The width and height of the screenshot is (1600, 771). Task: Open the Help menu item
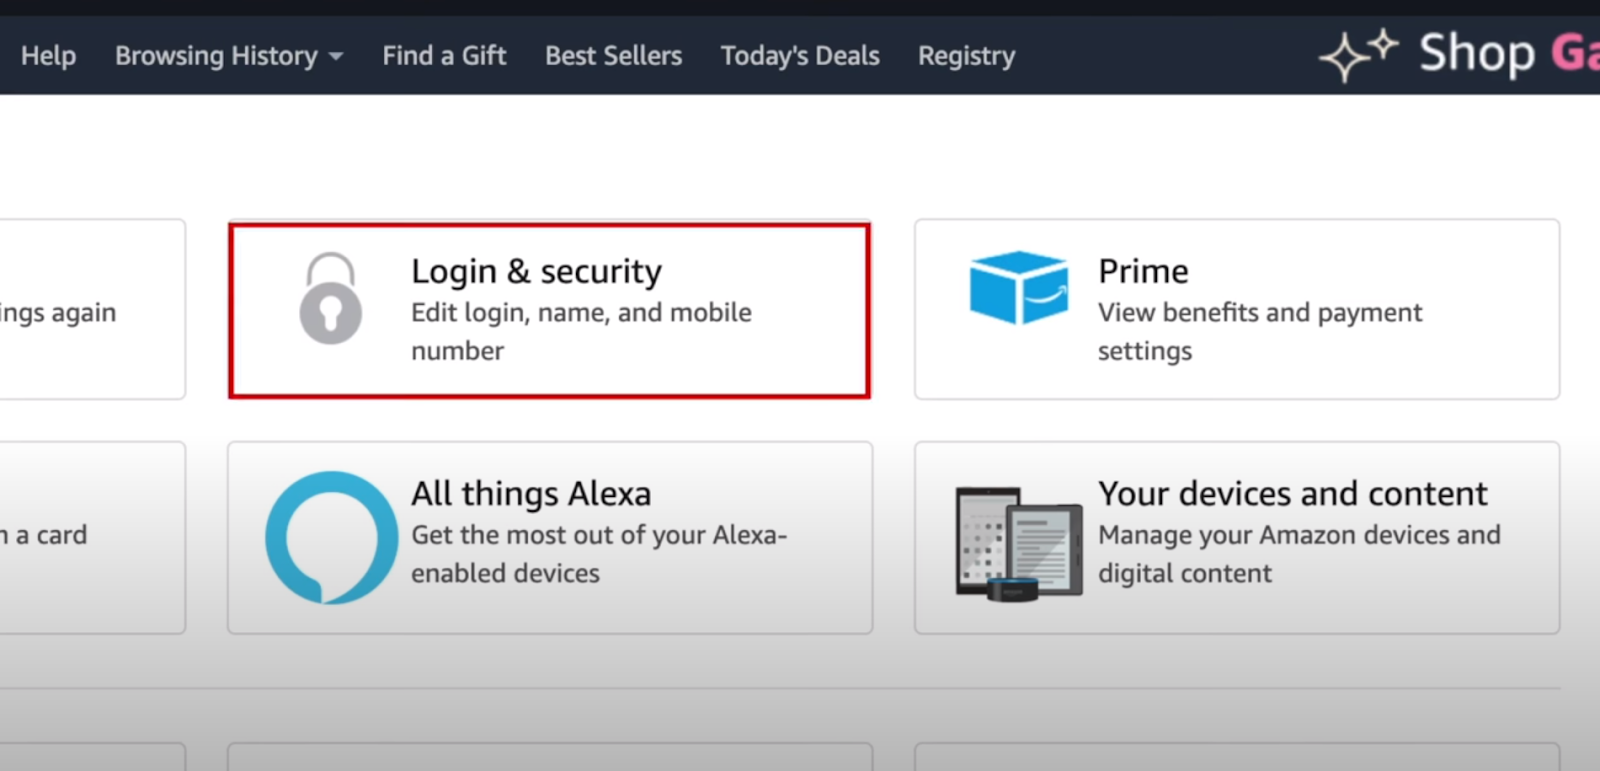click(x=48, y=56)
